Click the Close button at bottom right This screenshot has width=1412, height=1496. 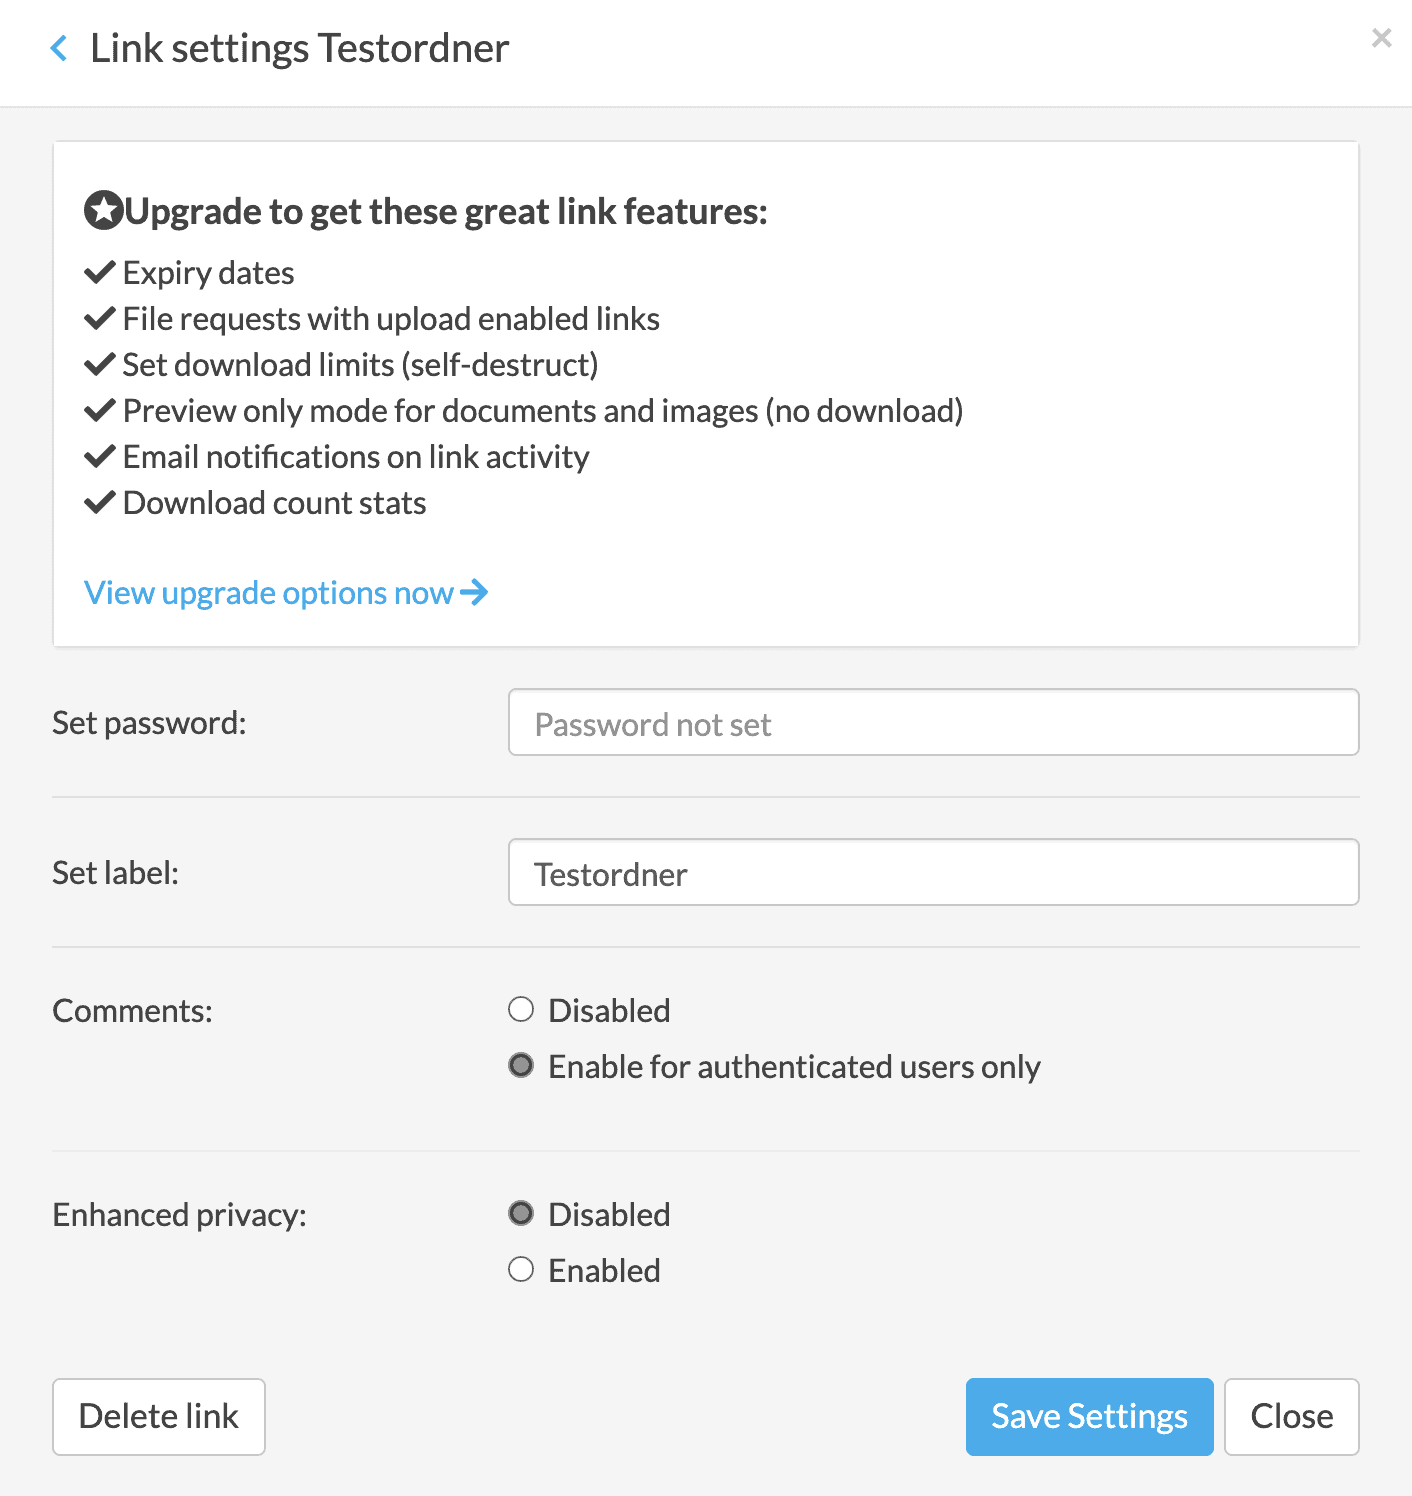tap(1291, 1416)
